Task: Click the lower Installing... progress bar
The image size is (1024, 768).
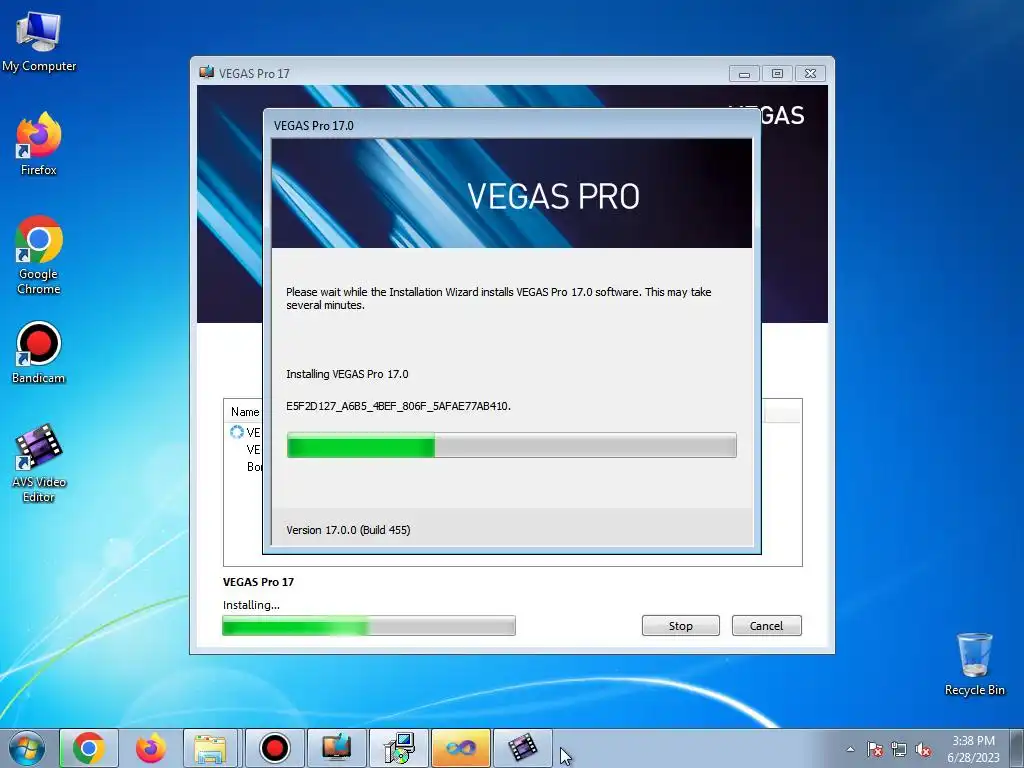Action: [369, 626]
